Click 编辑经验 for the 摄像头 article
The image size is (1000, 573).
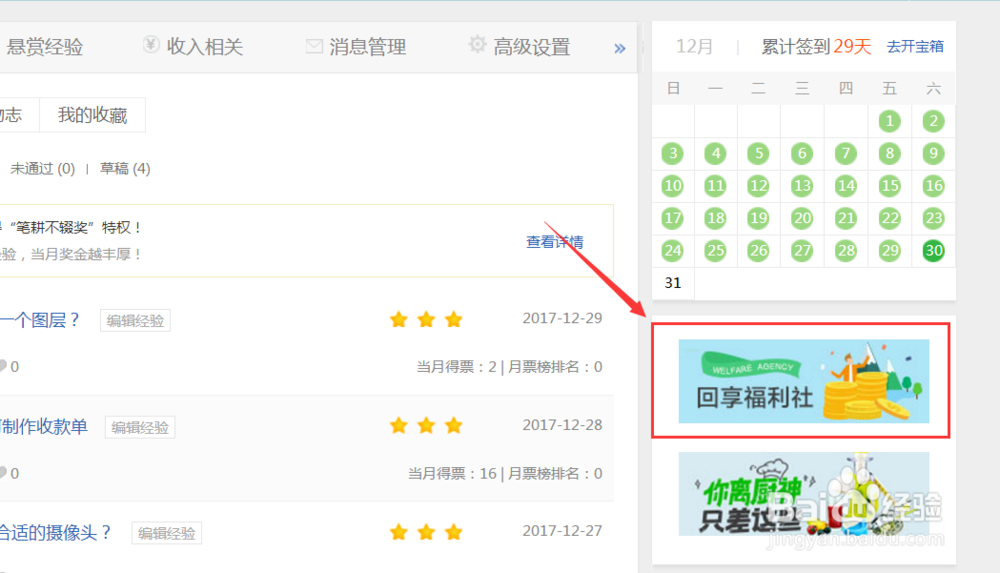[x=166, y=533]
